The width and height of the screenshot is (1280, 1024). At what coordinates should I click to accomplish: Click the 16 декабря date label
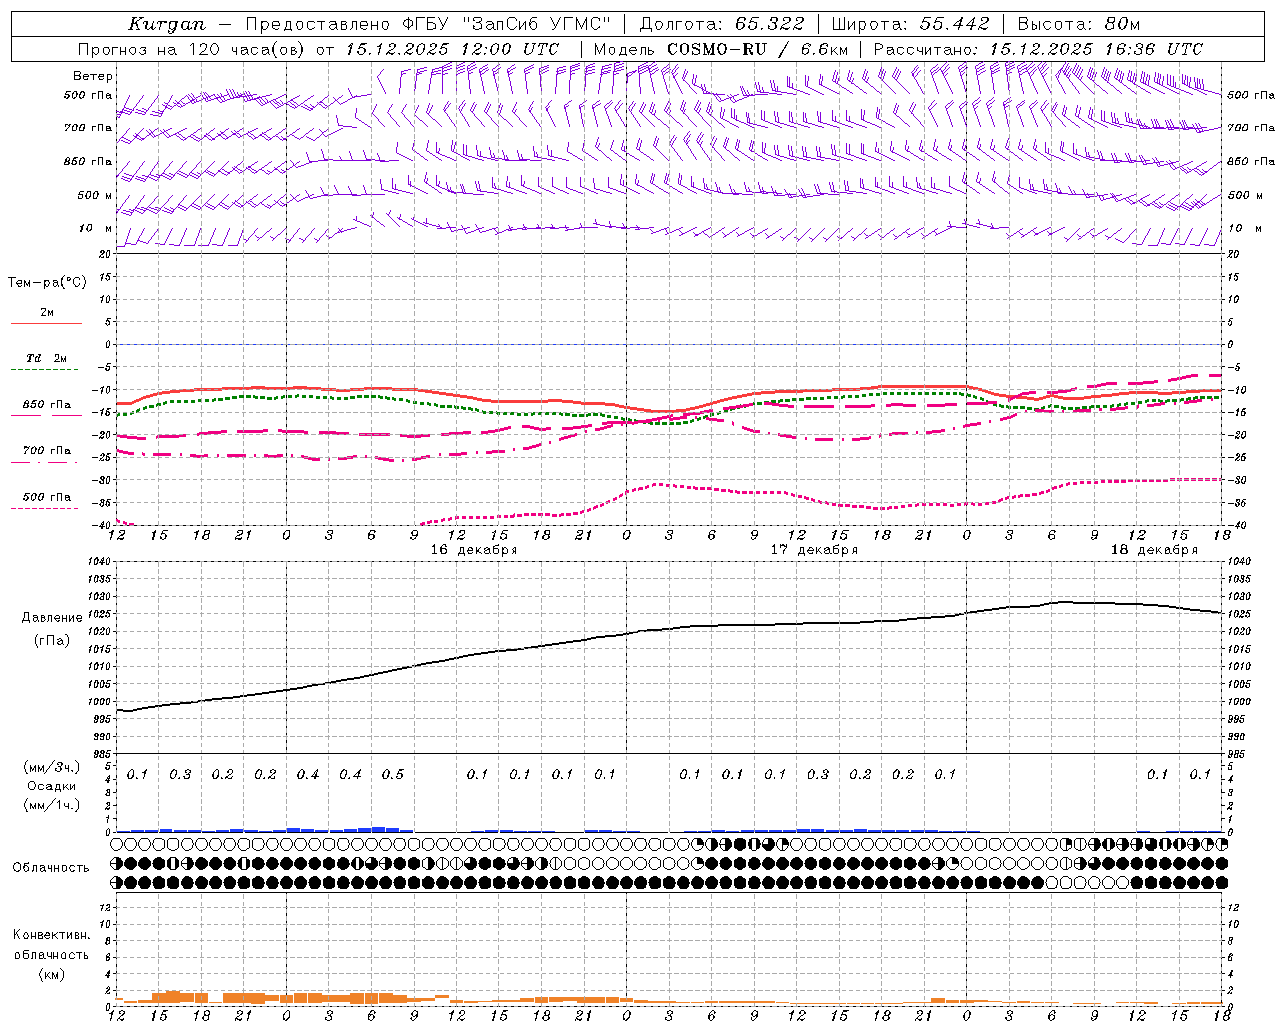pos(474,550)
